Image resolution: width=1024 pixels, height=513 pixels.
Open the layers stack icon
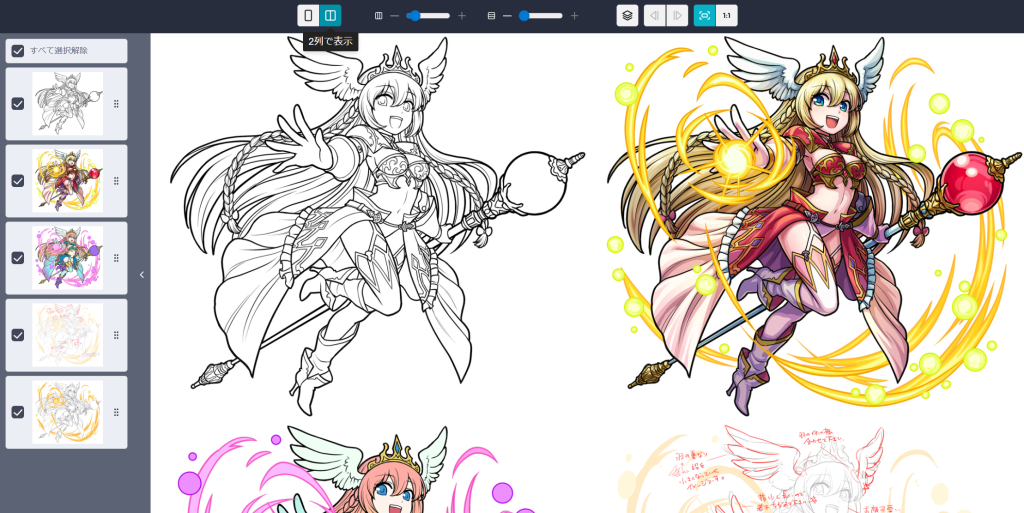[627, 16]
